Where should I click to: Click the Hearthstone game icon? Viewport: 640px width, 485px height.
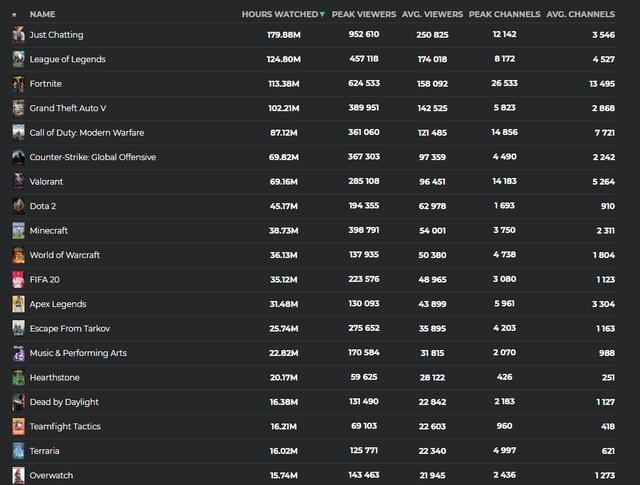[18, 378]
